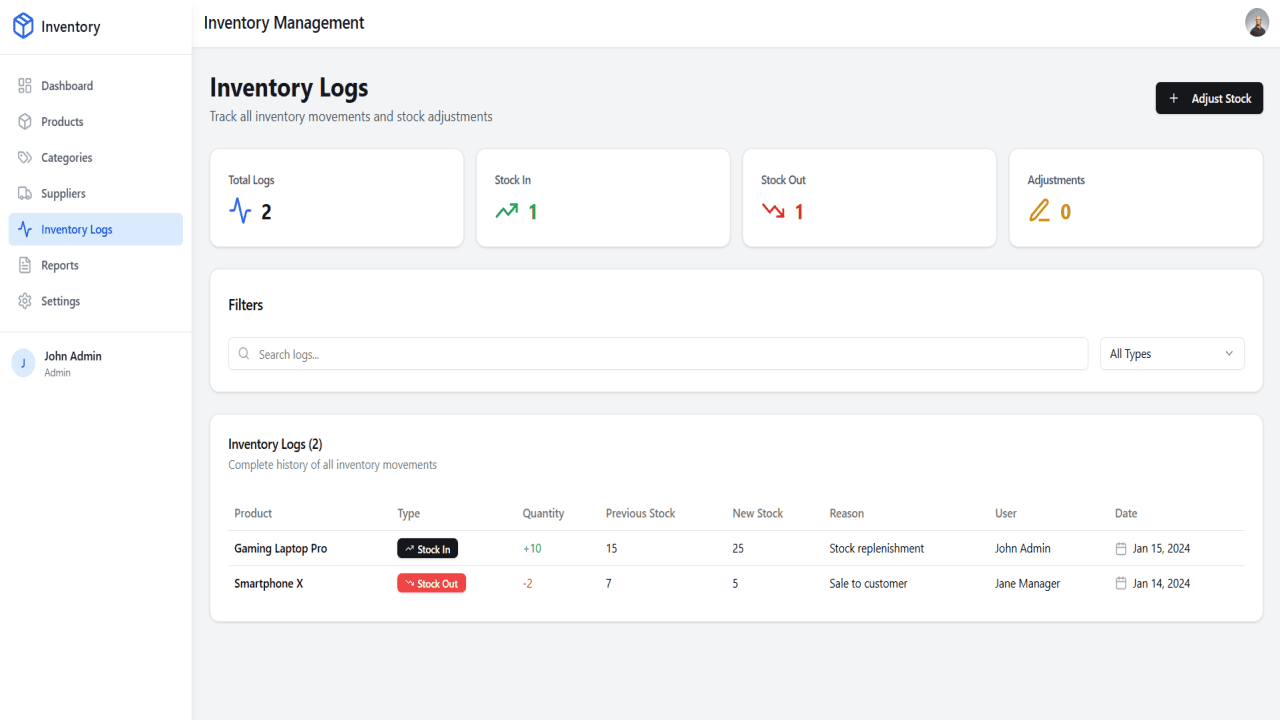Click the John Admin profile entry
The width and height of the screenshot is (1280, 720).
point(96,363)
